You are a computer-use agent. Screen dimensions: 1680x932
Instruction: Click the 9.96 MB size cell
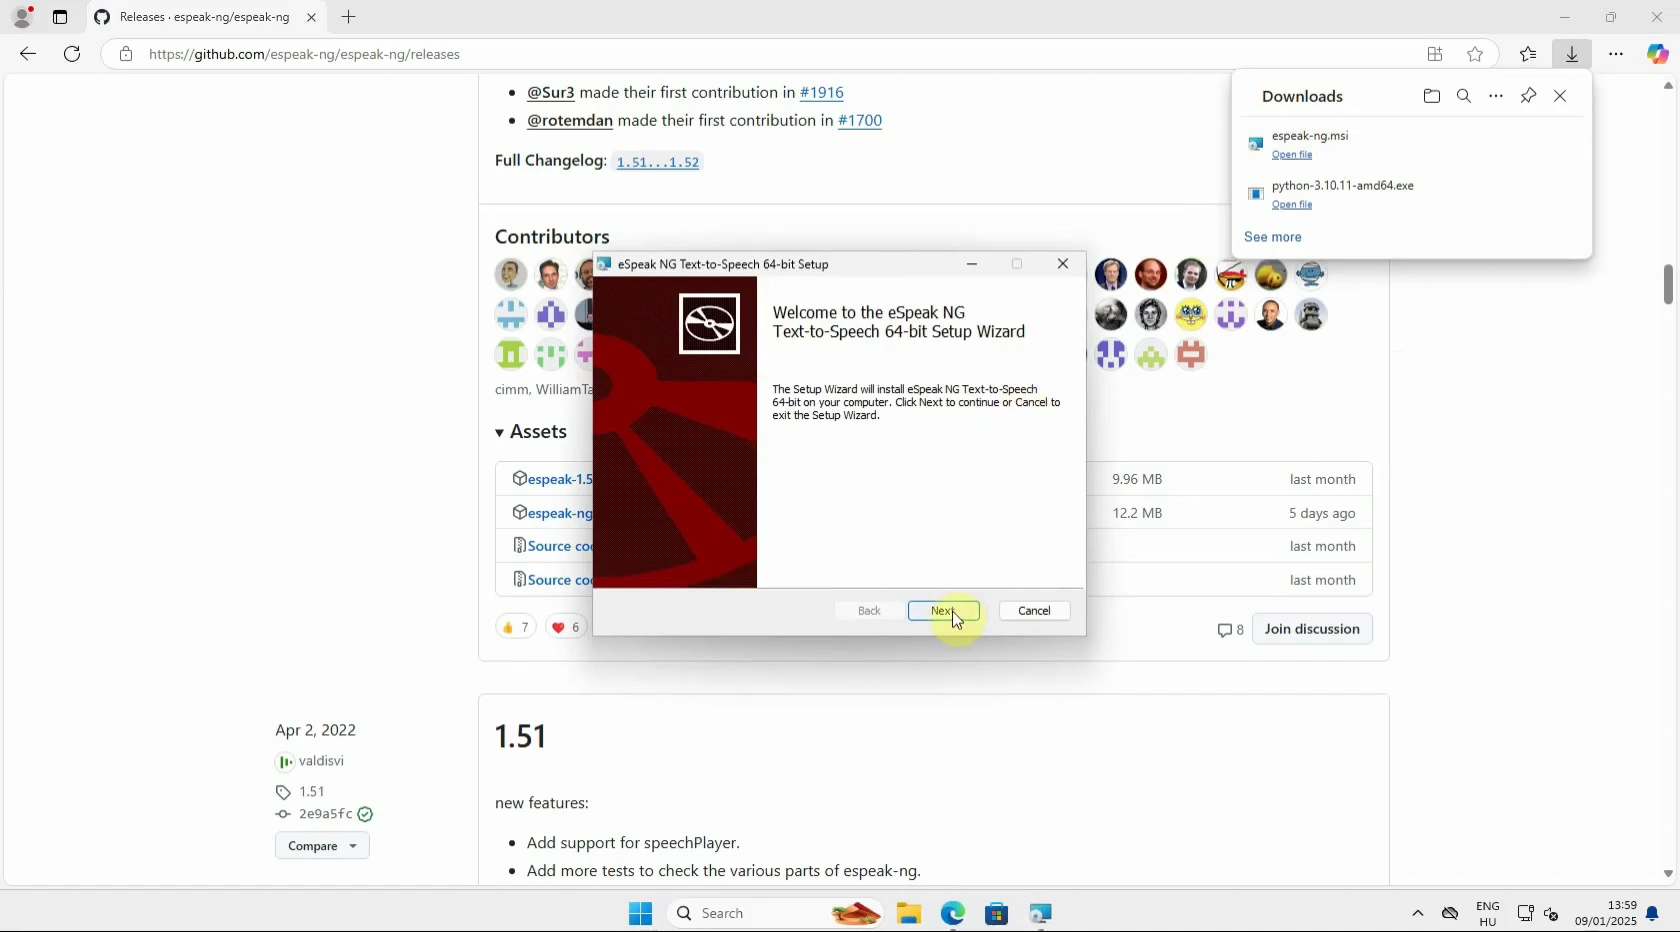click(x=1137, y=479)
